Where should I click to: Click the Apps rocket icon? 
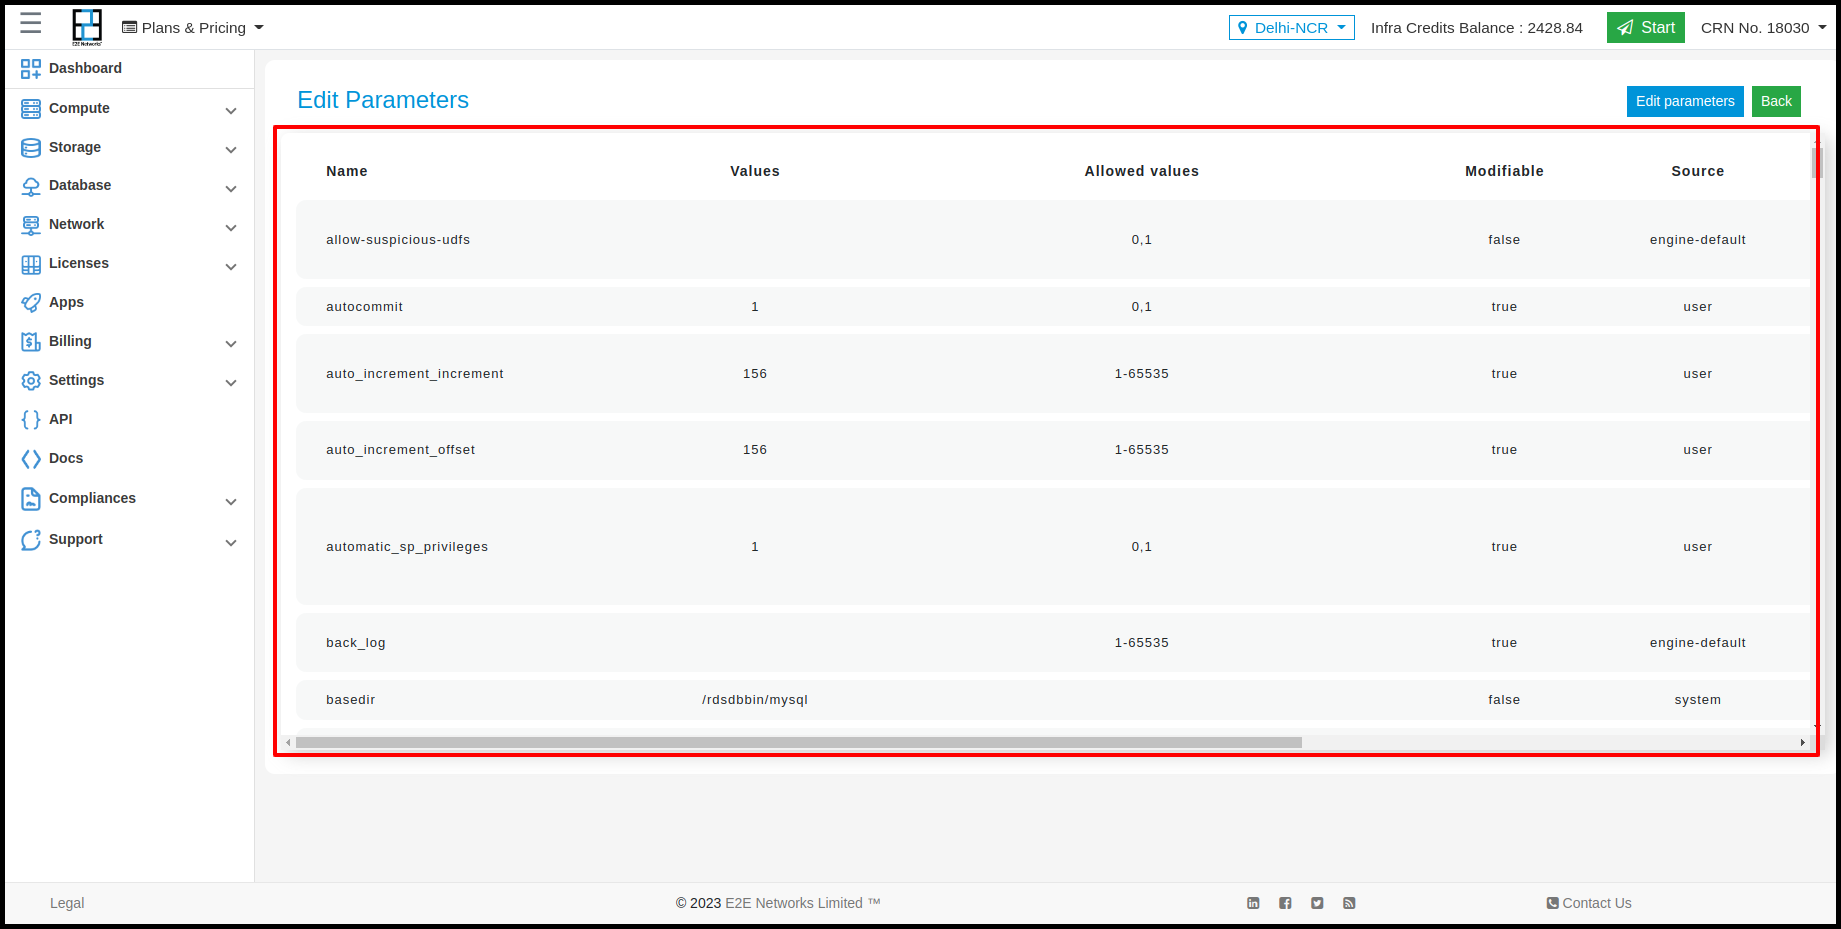click(31, 303)
